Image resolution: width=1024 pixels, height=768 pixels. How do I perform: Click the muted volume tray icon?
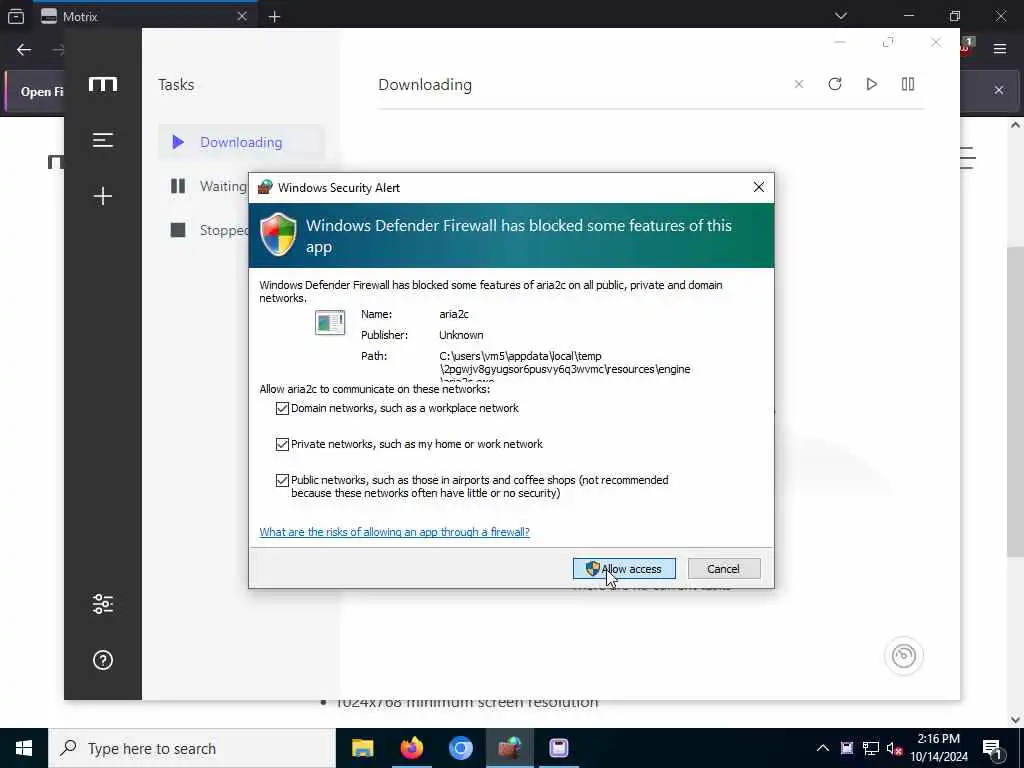[x=895, y=748]
